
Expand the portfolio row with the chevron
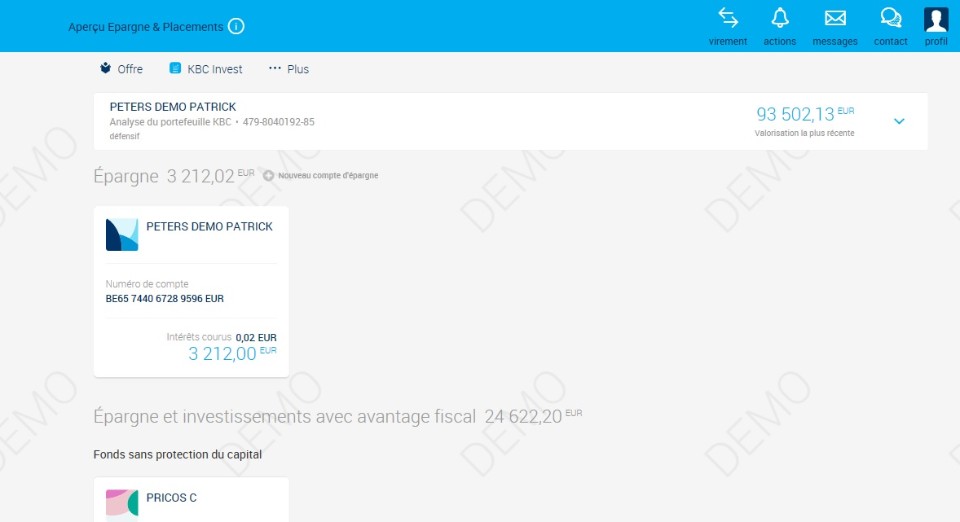[x=899, y=121]
